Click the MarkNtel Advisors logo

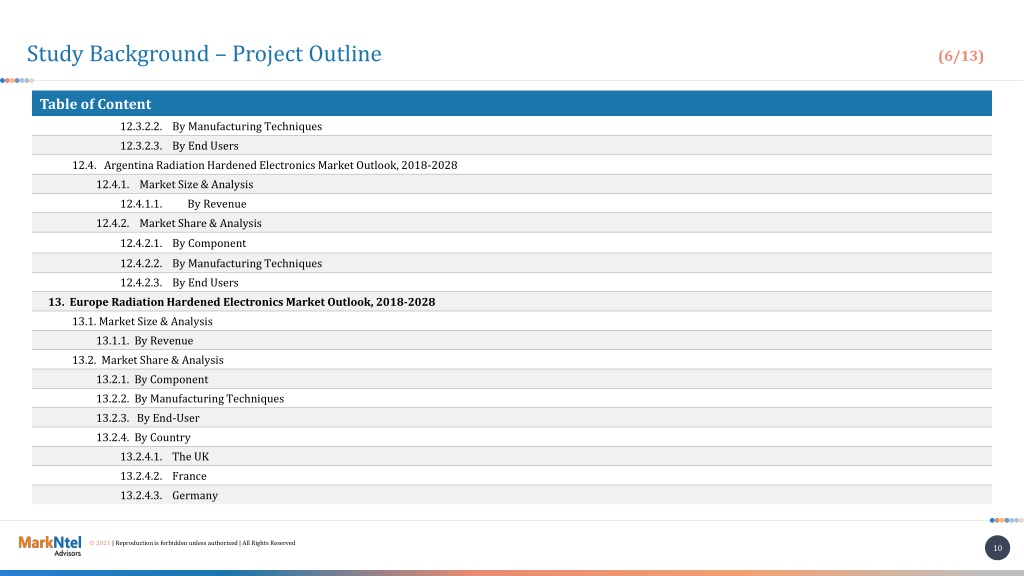(50, 545)
